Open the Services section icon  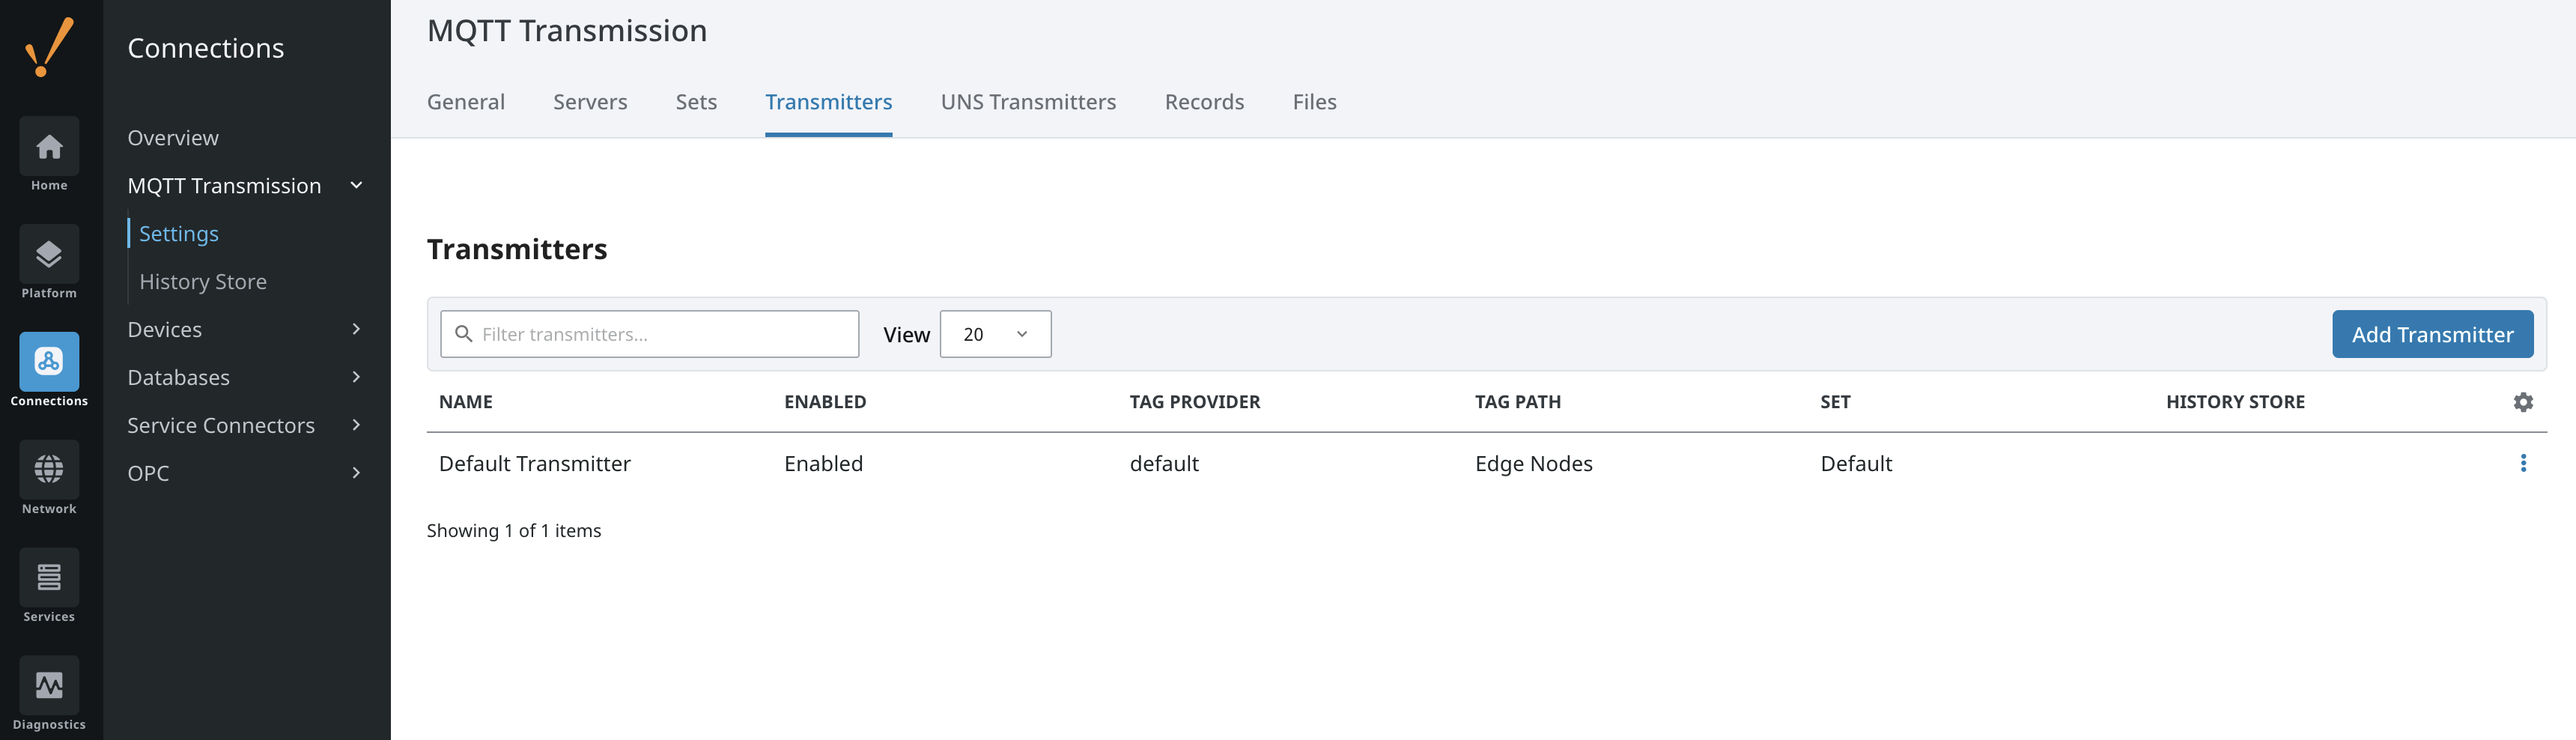pyautogui.click(x=49, y=578)
